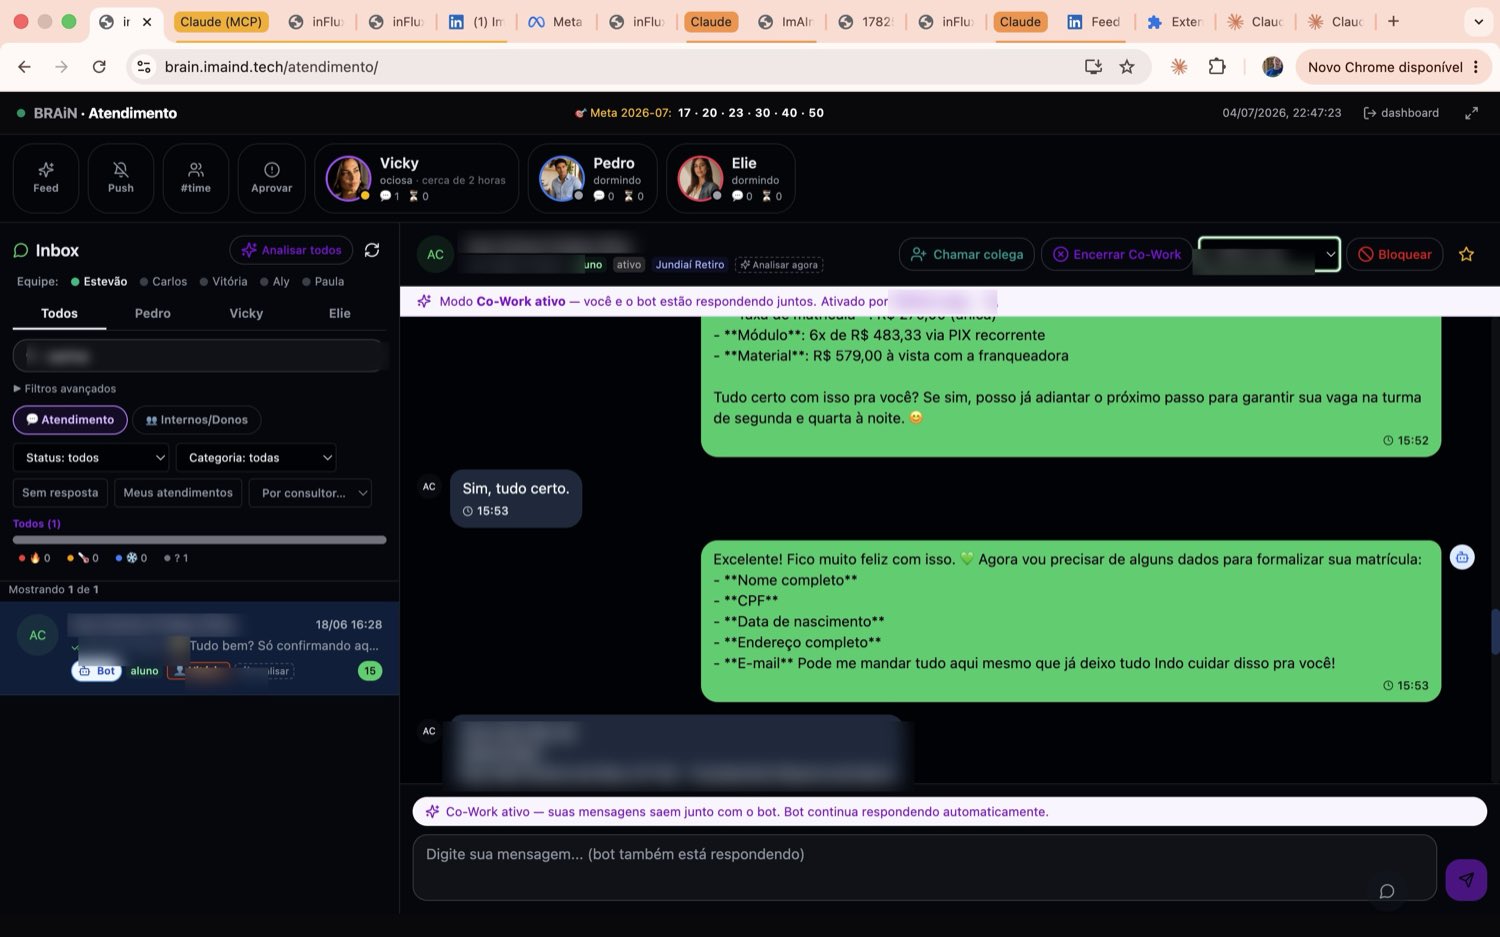Select team member Carlos
This screenshot has height=937, width=1500.
[x=163, y=282]
